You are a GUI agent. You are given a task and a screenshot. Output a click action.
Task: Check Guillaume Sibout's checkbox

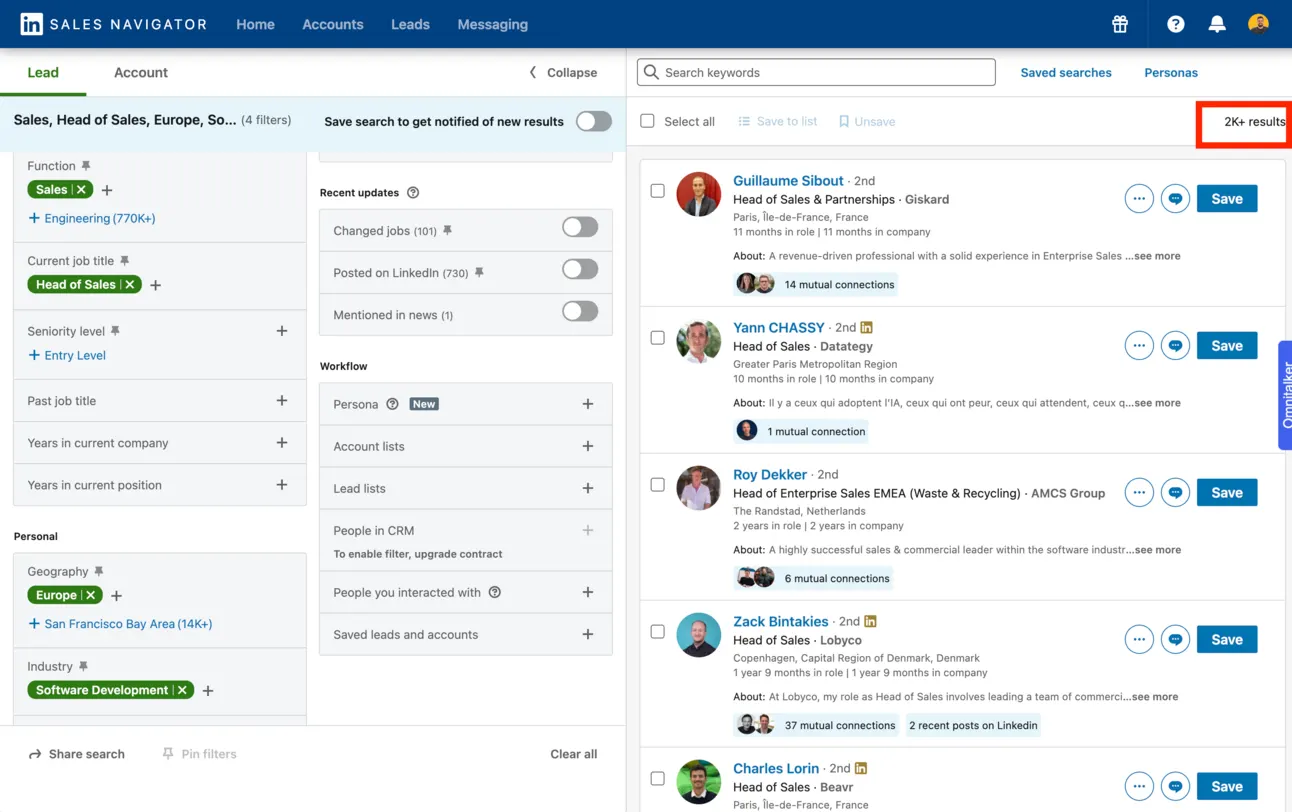pyautogui.click(x=657, y=190)
